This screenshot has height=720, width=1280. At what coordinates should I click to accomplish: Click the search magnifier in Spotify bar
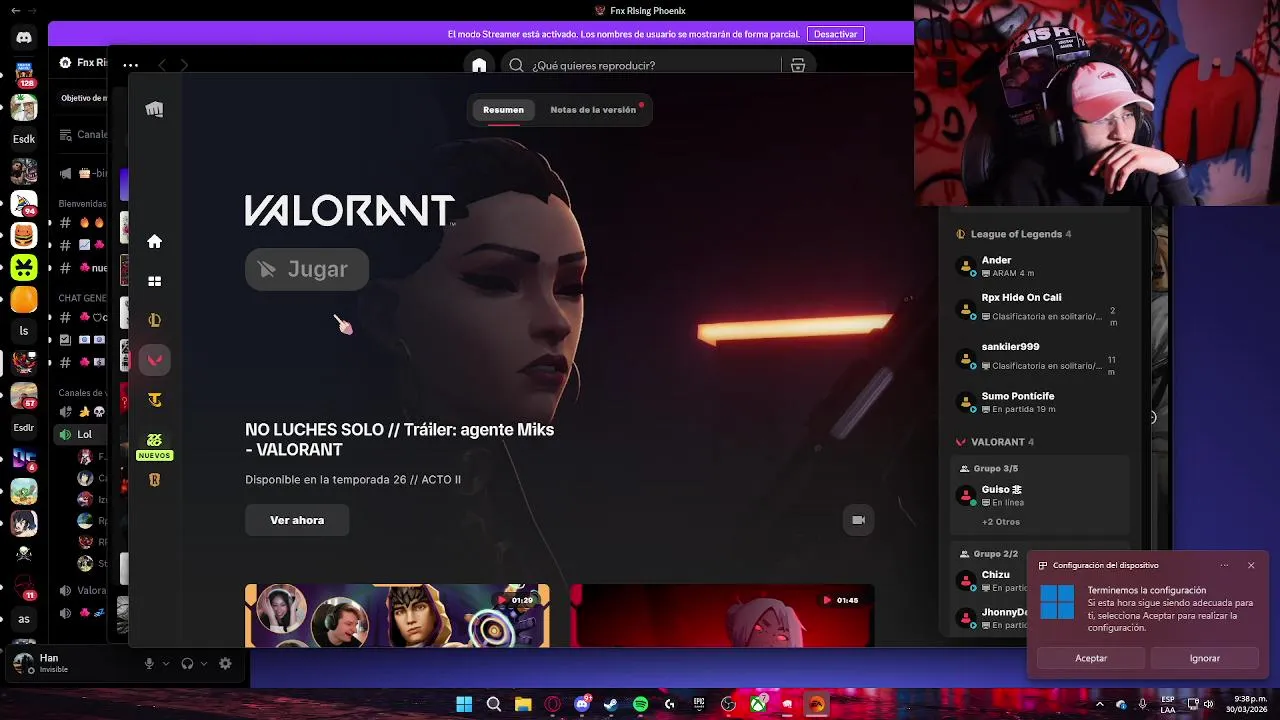click(516, 65)
